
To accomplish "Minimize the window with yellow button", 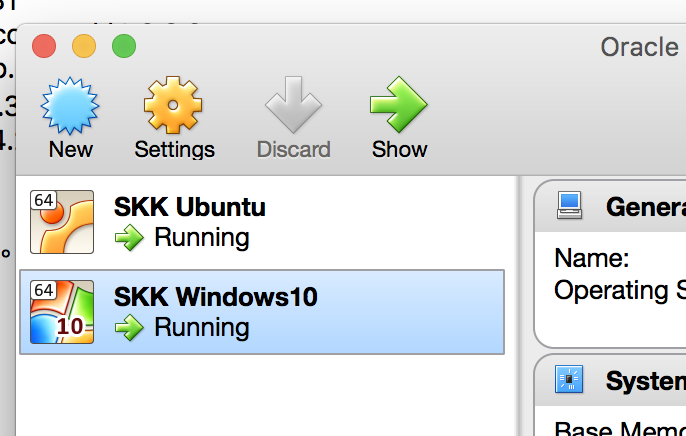I will (x=84, y=46).
